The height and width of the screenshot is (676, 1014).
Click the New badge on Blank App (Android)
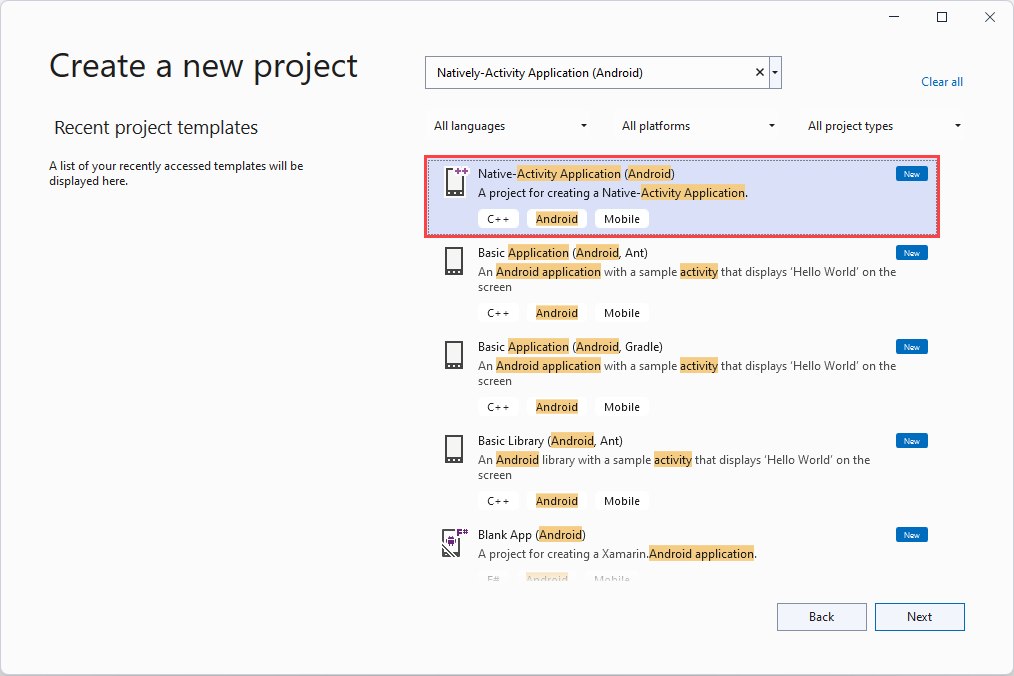click(911, 534)
